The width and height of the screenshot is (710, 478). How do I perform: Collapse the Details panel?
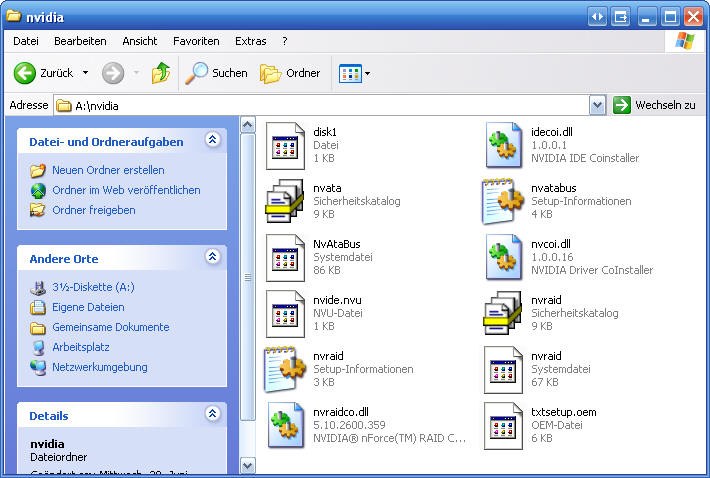pyautogui.click(x=213, y=413)
